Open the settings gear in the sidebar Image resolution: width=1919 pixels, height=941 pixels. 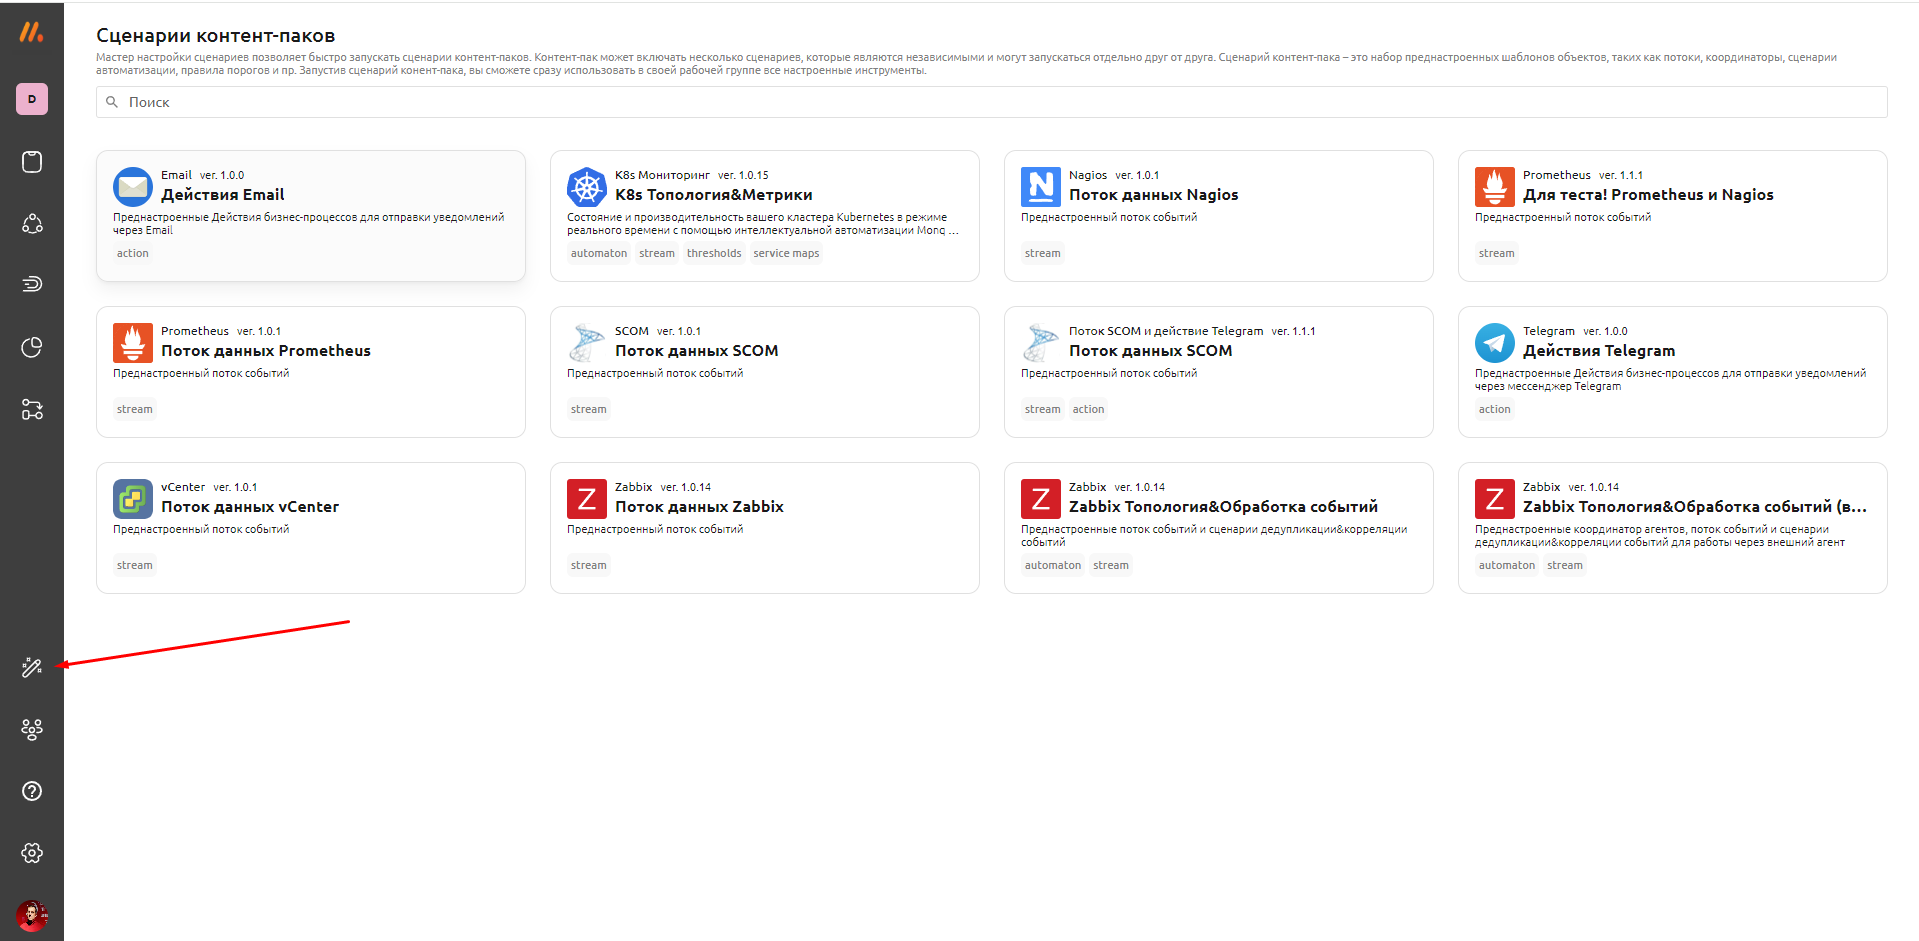(x=32, y=853)
